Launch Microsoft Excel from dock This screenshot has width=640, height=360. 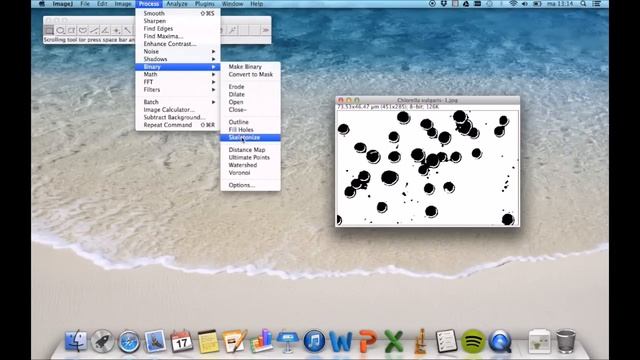pyautogui.click(x=393, y=341)
